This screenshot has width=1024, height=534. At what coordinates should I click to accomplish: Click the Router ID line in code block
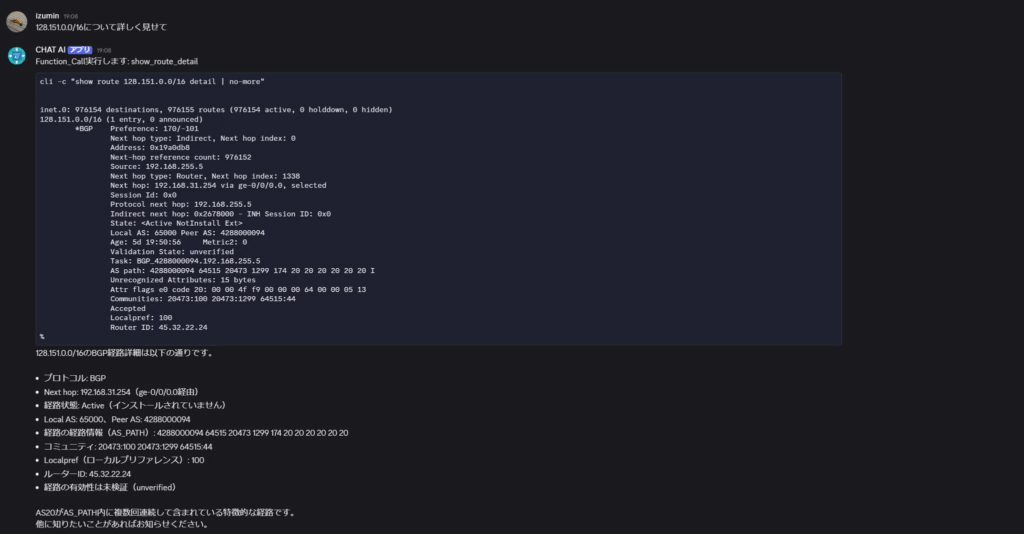click(x=159, y=328)
